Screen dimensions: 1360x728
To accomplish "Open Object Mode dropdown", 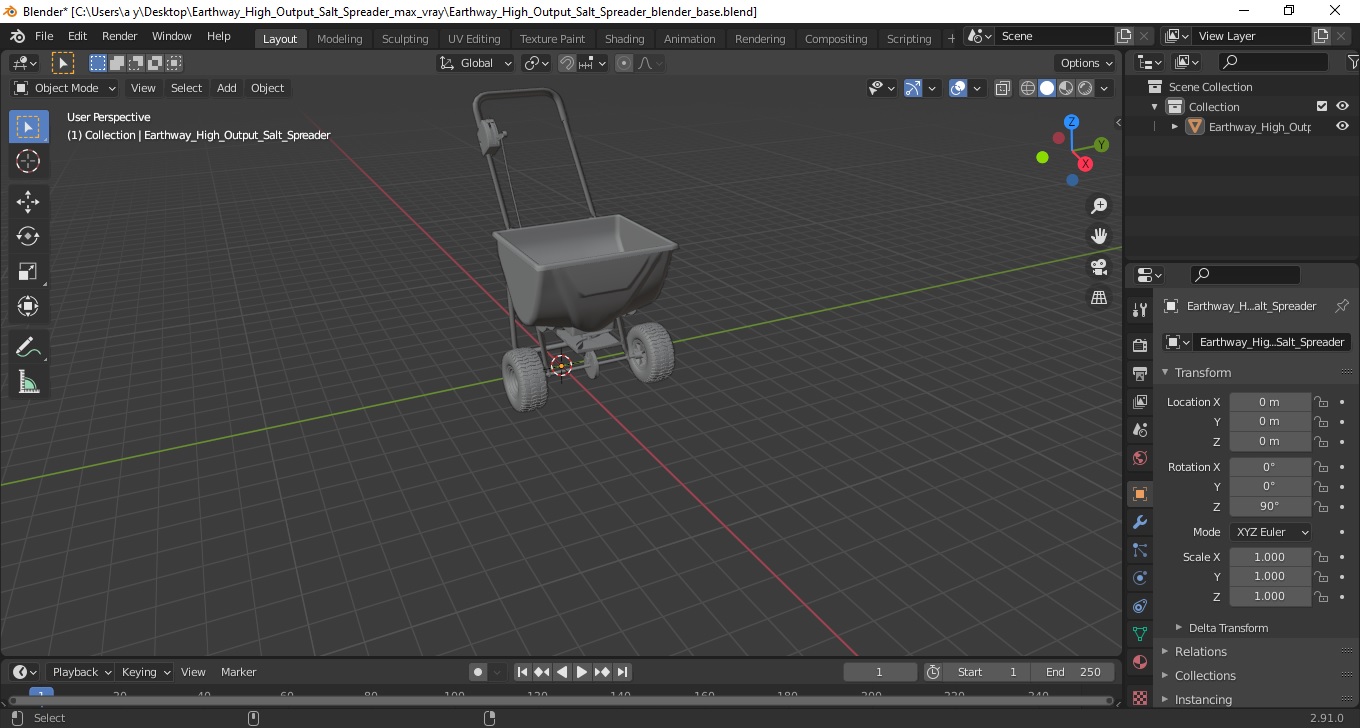I will [65, 88].
